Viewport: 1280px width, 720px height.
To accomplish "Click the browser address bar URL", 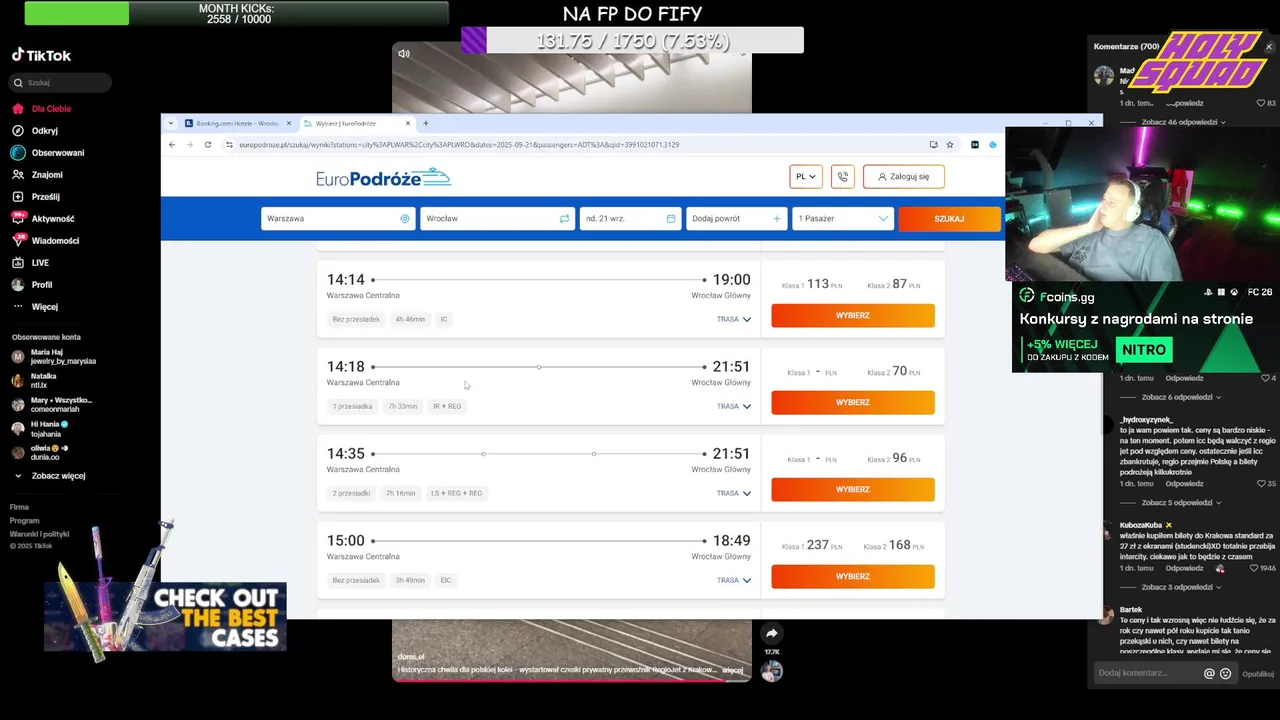I will click(459, 145).
